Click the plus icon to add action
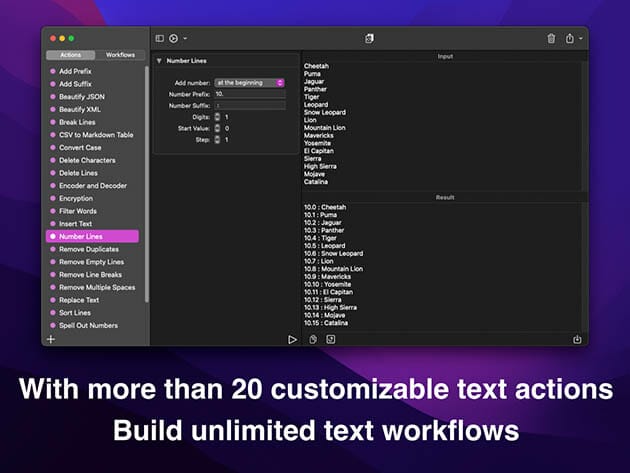The width and height of the screenshot is (630, 473). (51, 339)
